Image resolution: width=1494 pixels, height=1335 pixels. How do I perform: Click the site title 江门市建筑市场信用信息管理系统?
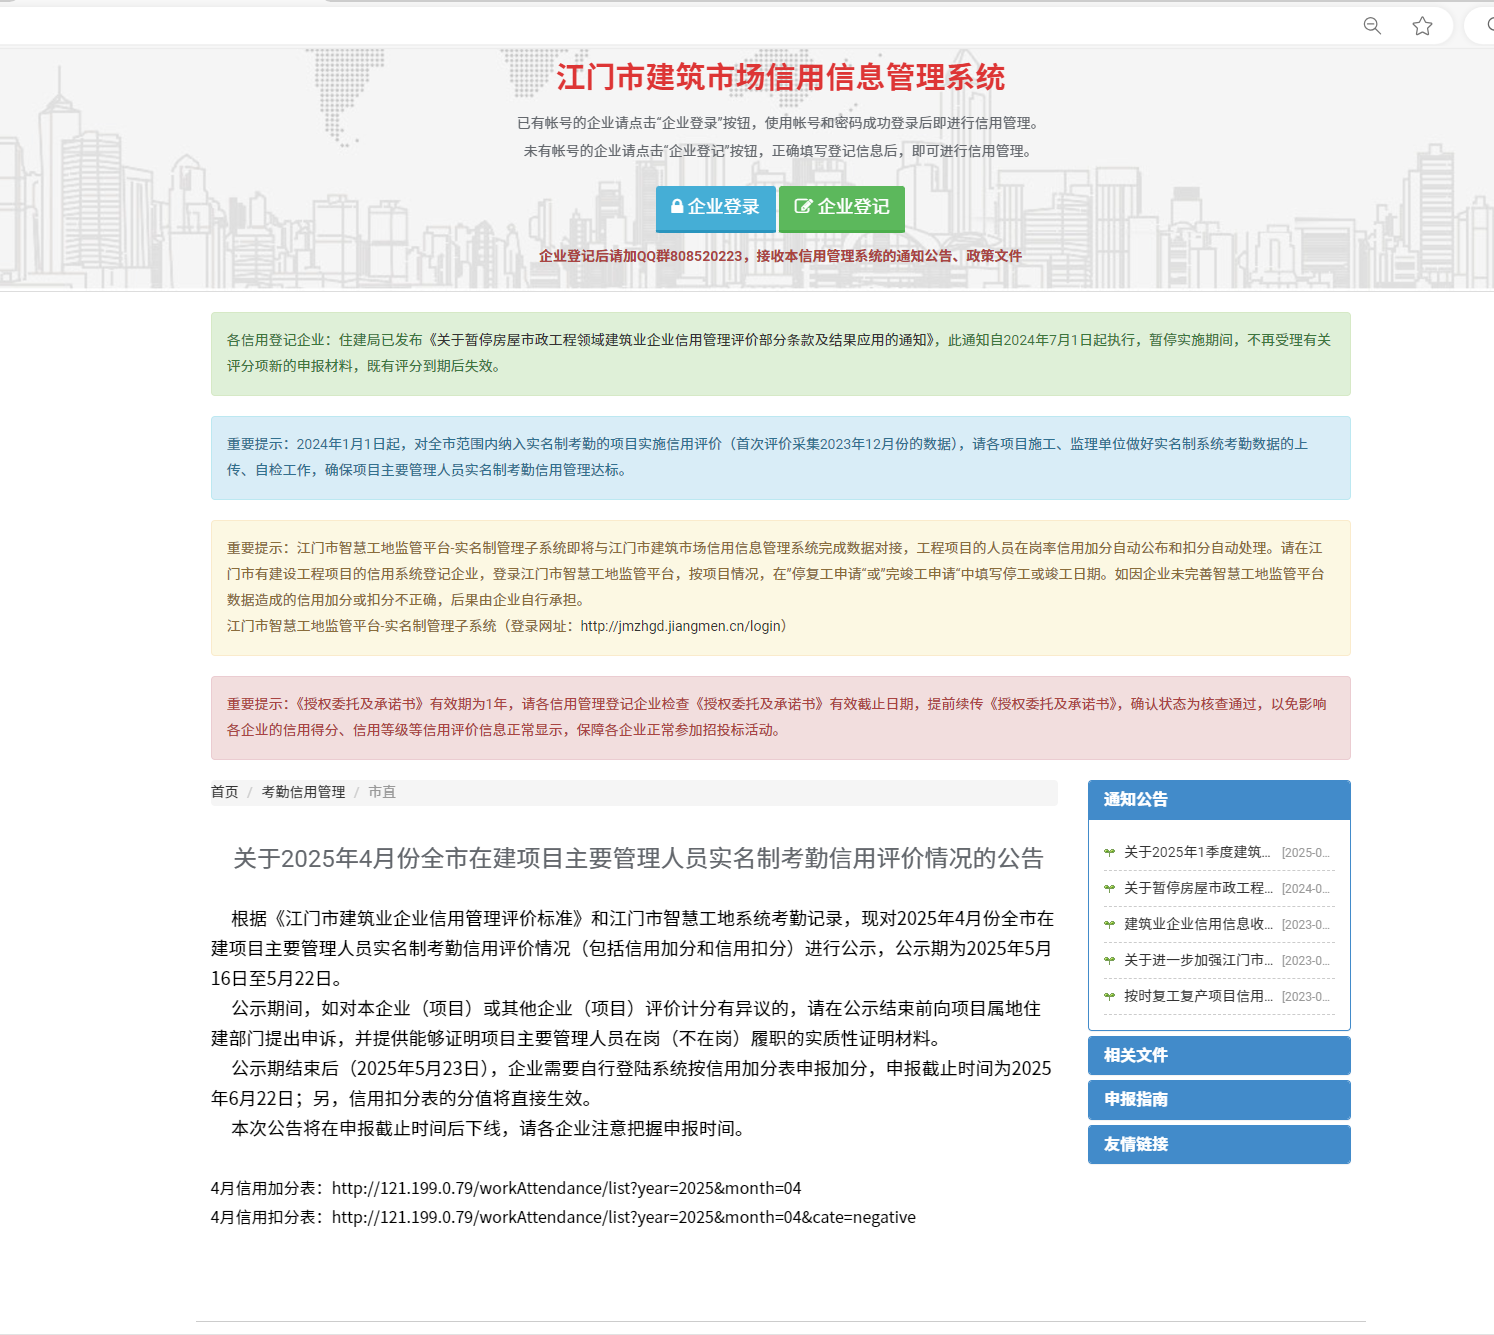tap(780, 77)
